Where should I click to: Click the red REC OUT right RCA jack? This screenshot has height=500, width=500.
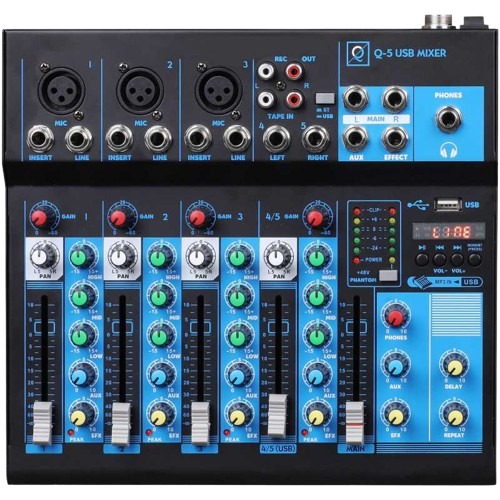(294, 71)
